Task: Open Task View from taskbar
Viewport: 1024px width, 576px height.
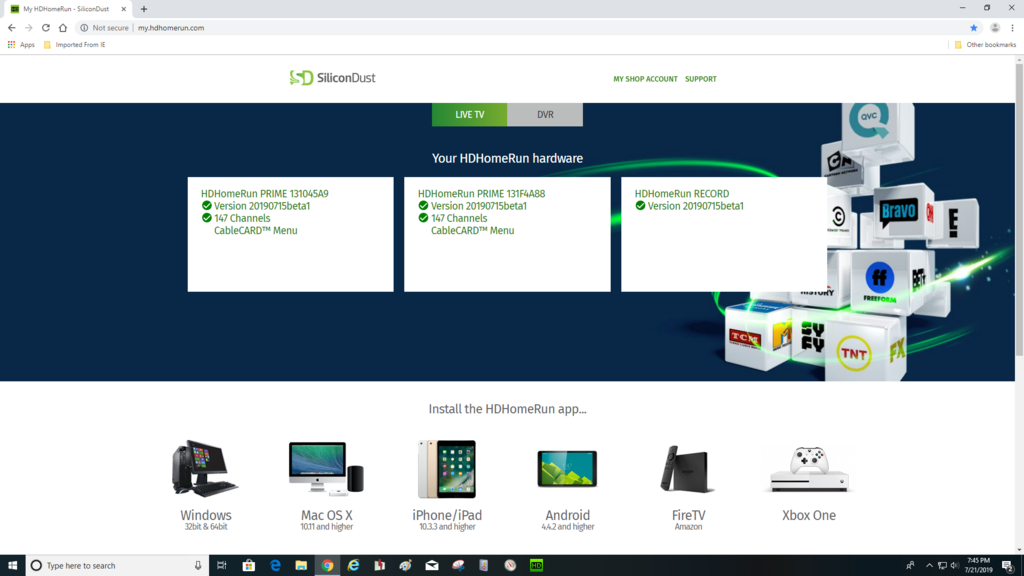Action: click(x=222, y=566)
